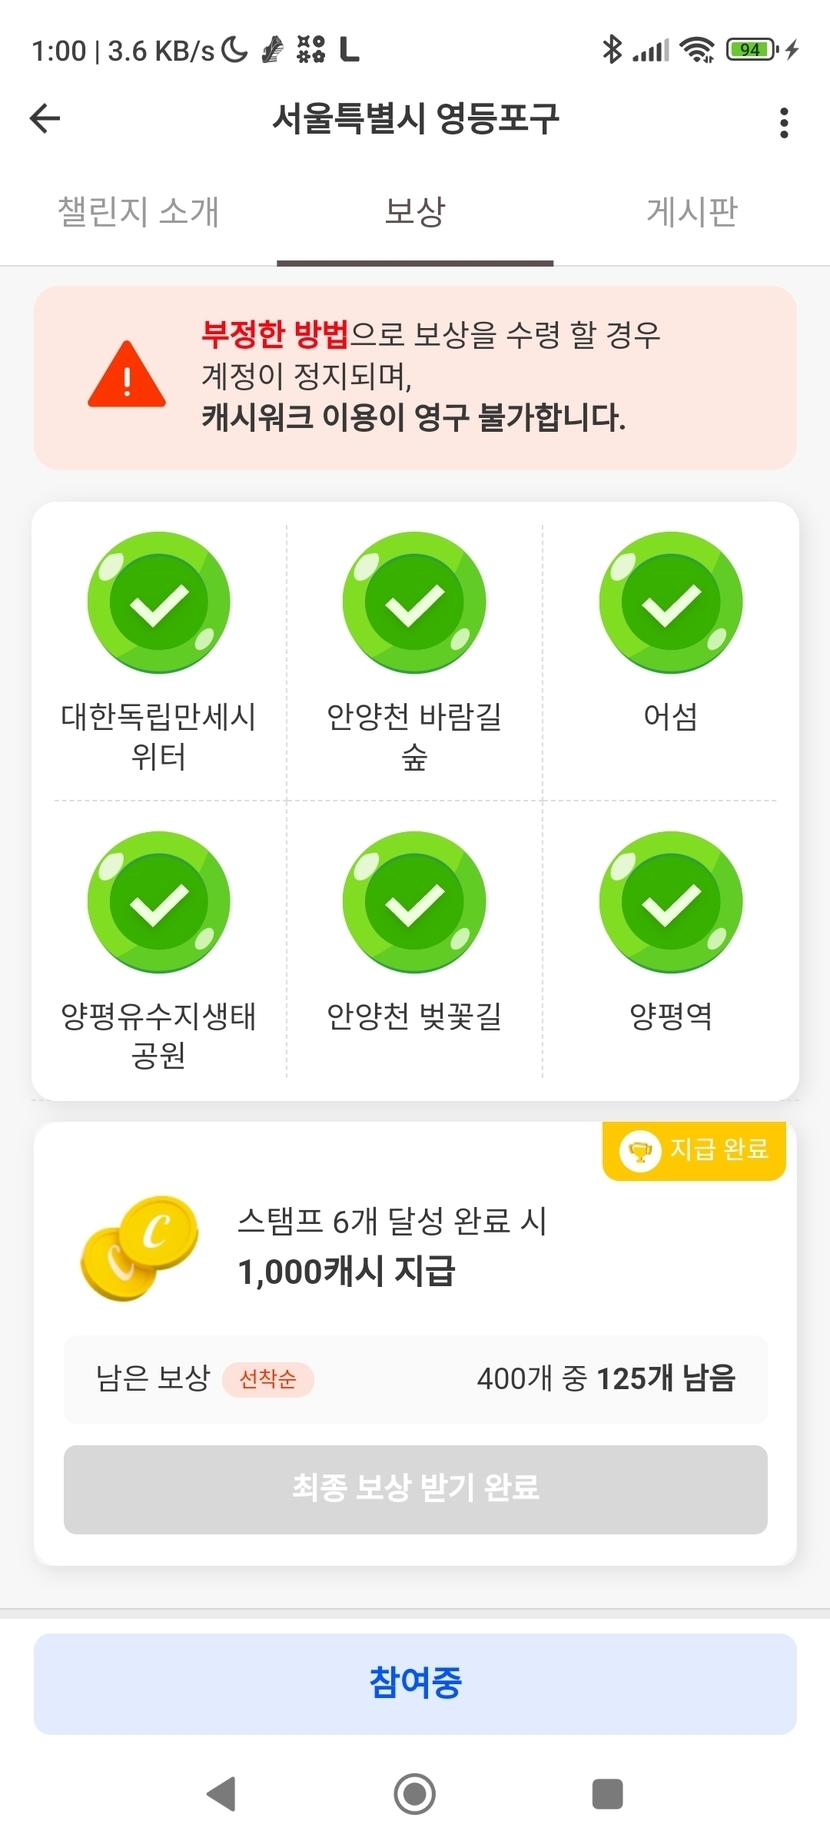
Task: Tap the 대한독립만세시위터 stamp checkmark
Action: [x=159, y=603]
